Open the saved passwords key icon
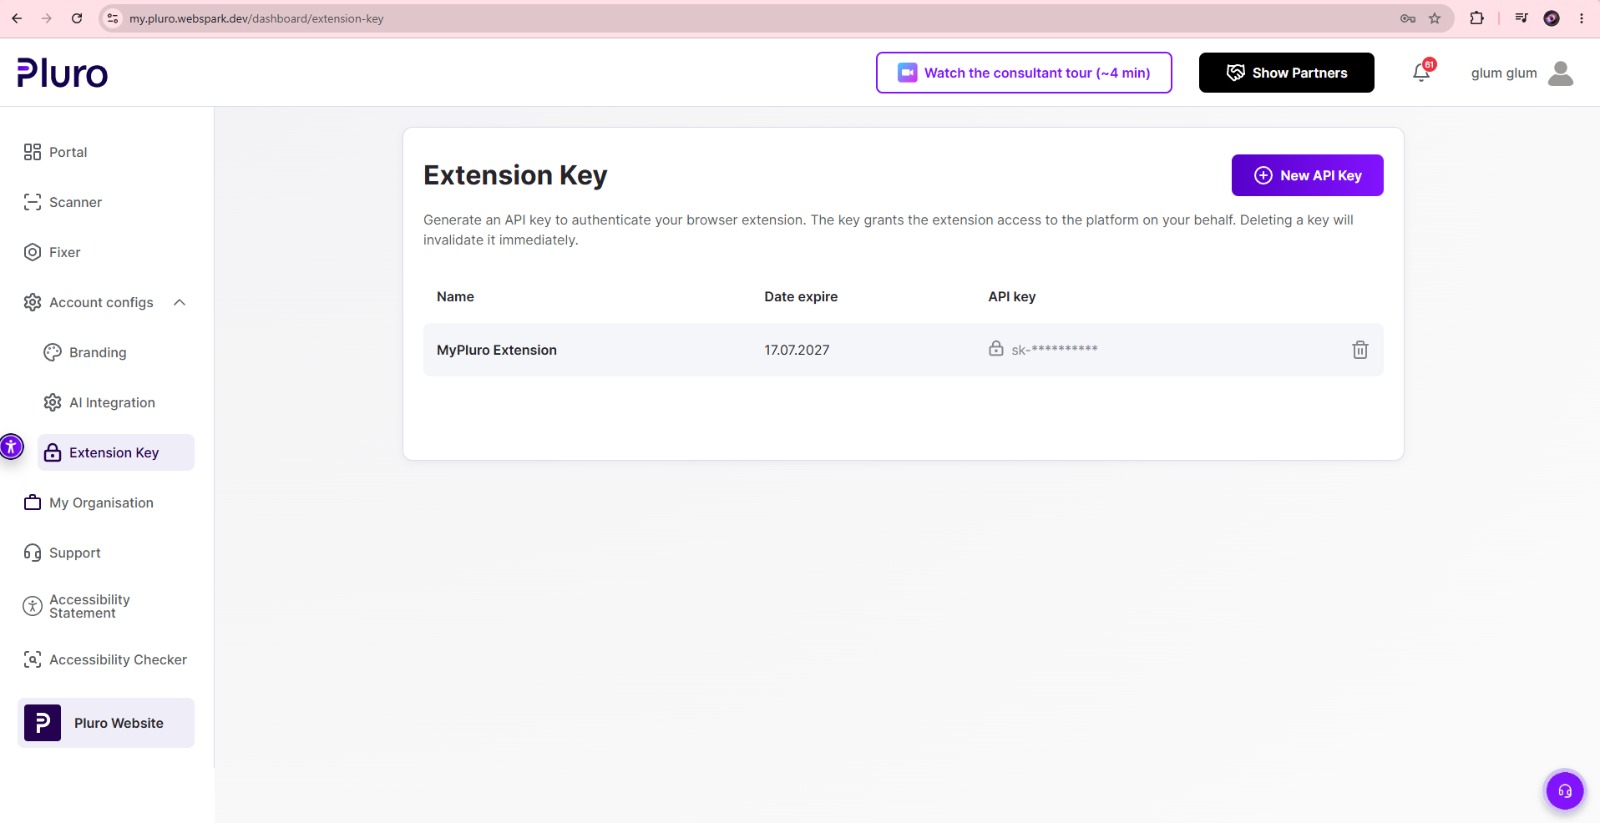The image size is (1600, 823). click(x=1407, y=18)
